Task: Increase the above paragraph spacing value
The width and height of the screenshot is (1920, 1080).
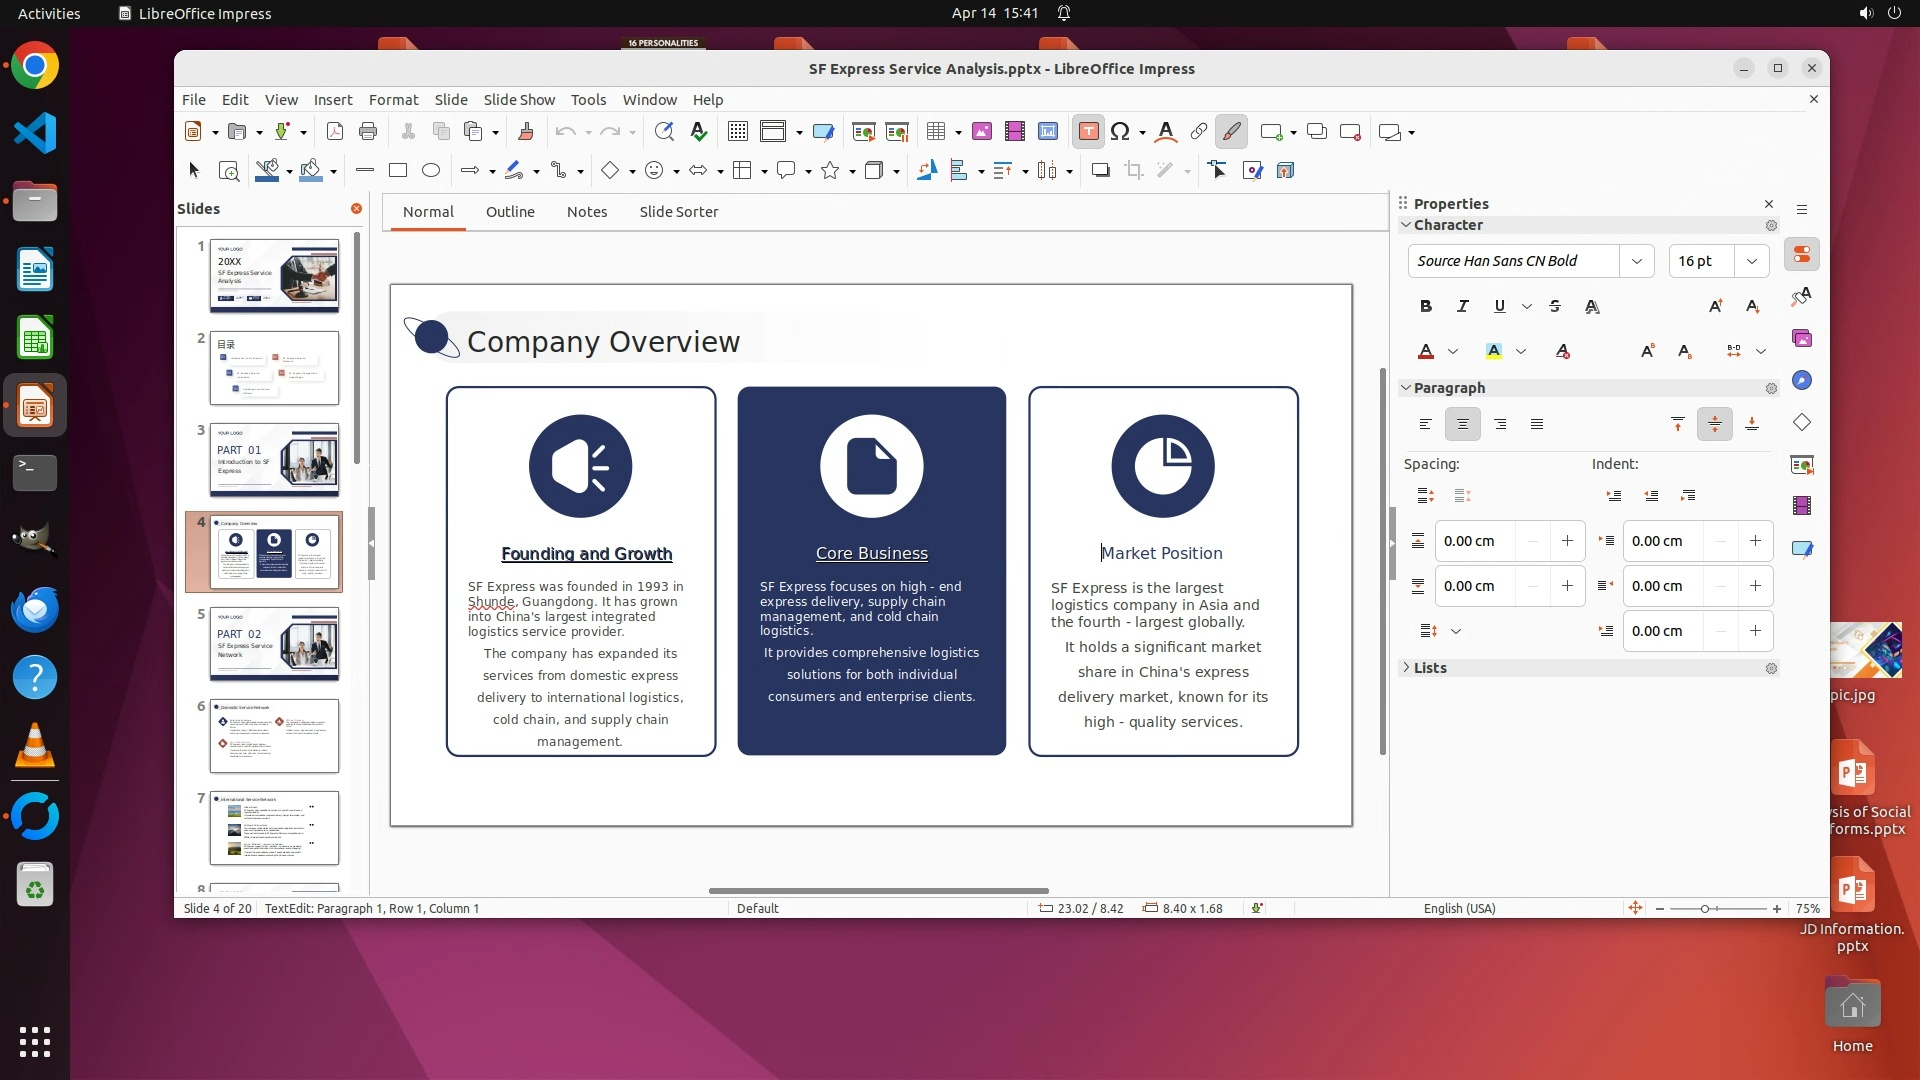Action: [x=1567, y=541]
